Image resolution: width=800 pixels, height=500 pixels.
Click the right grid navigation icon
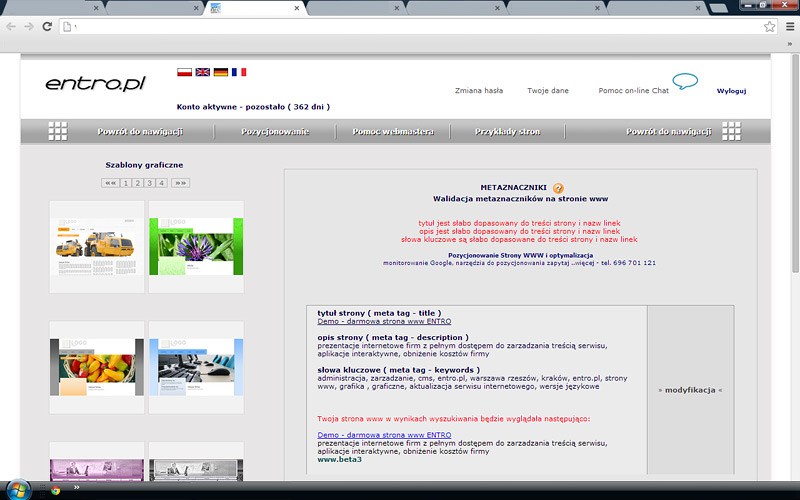pos(732,131)
